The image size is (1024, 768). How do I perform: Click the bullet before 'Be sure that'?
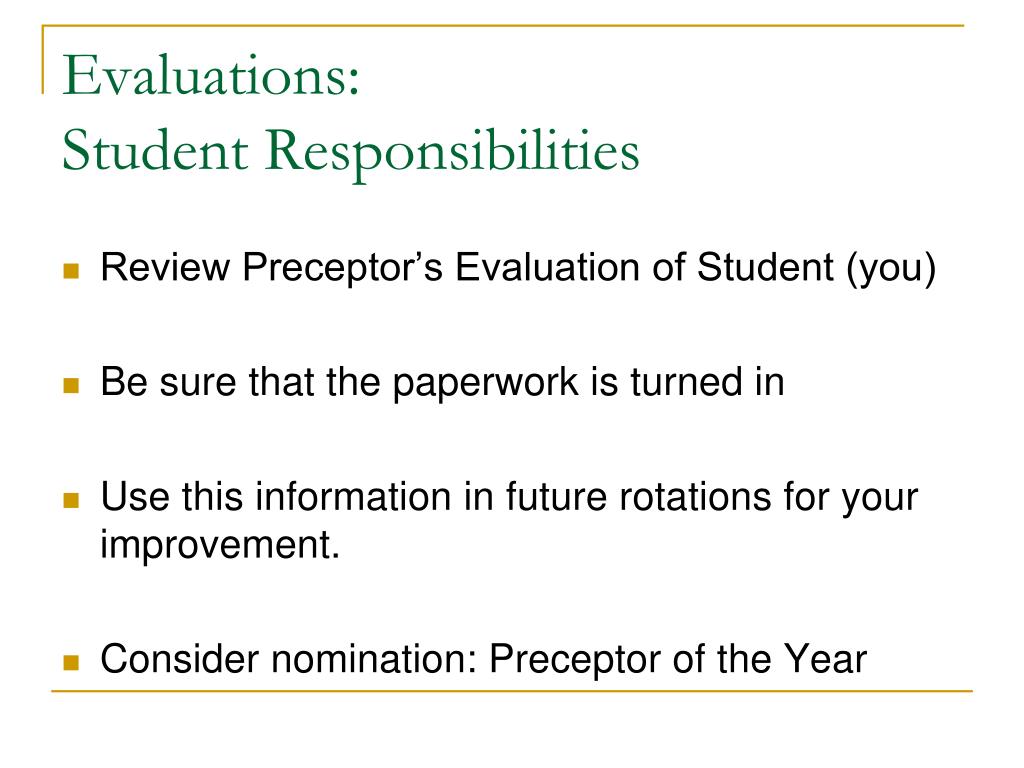[71, 385]
